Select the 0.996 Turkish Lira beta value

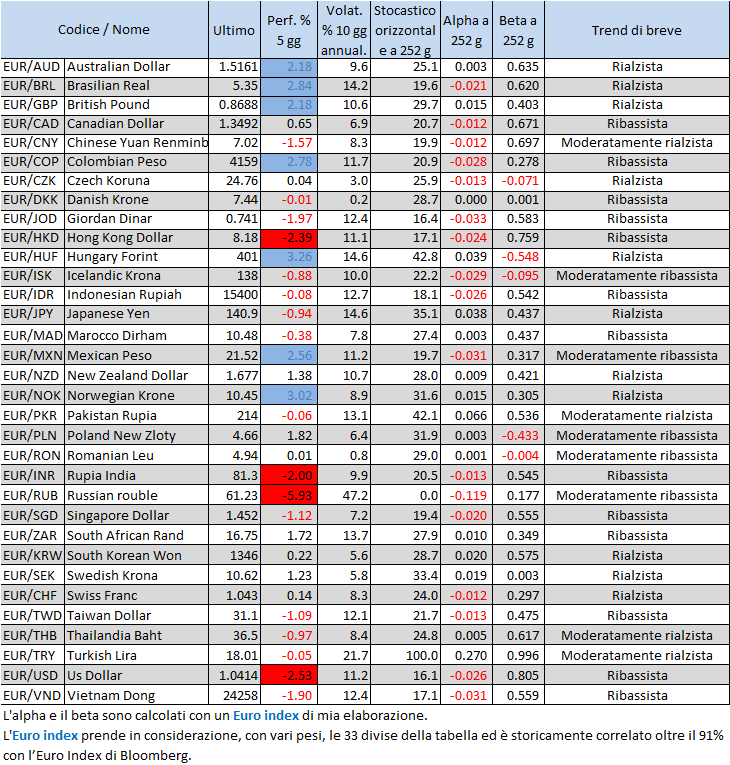[x=518, y=656]
